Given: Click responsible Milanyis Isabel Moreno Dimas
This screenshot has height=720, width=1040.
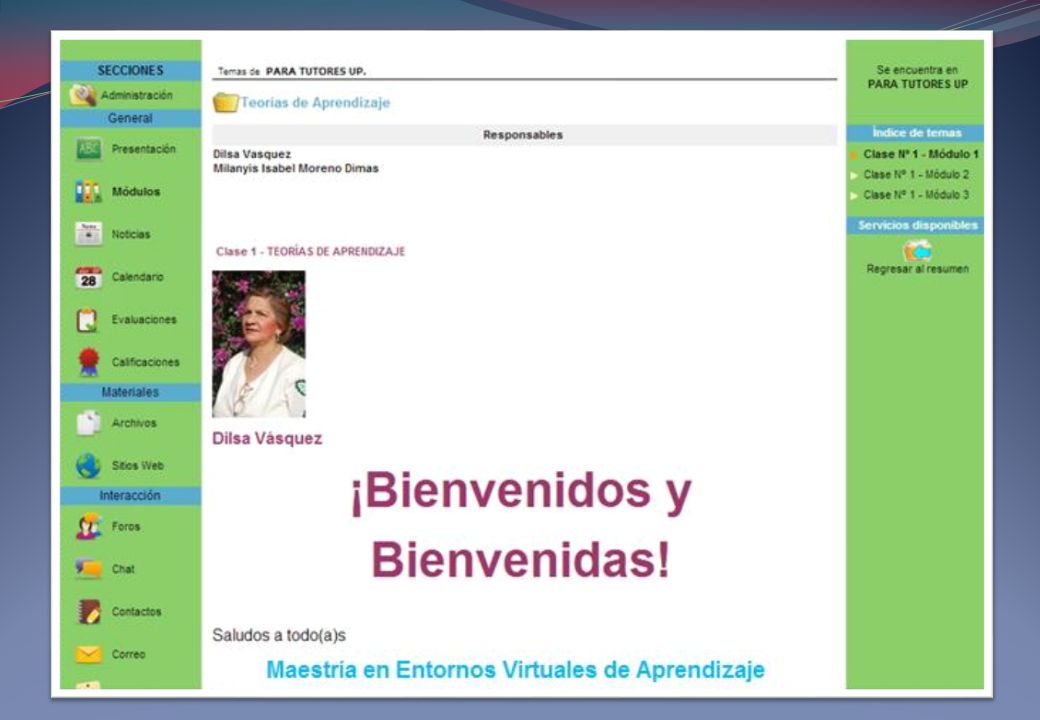Looking at the screenshot, I should point(296,168).
